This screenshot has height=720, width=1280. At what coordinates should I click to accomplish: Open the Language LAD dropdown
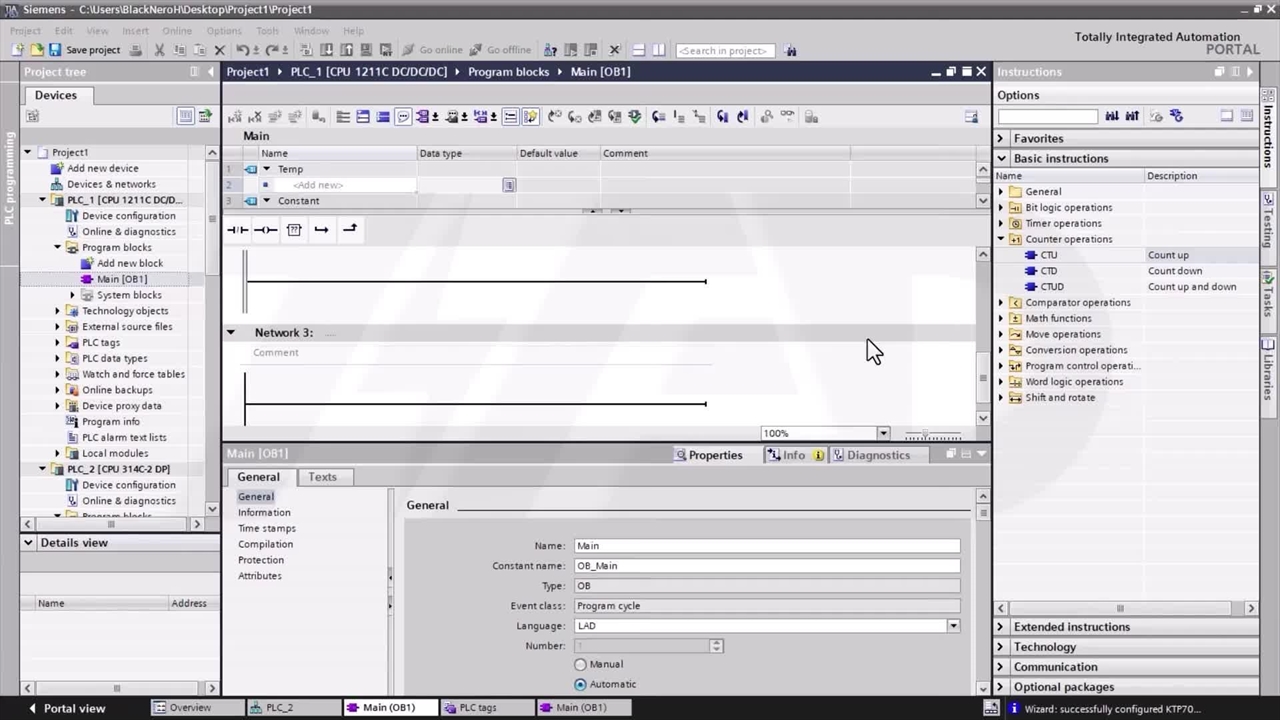click(x=953, y=626)
